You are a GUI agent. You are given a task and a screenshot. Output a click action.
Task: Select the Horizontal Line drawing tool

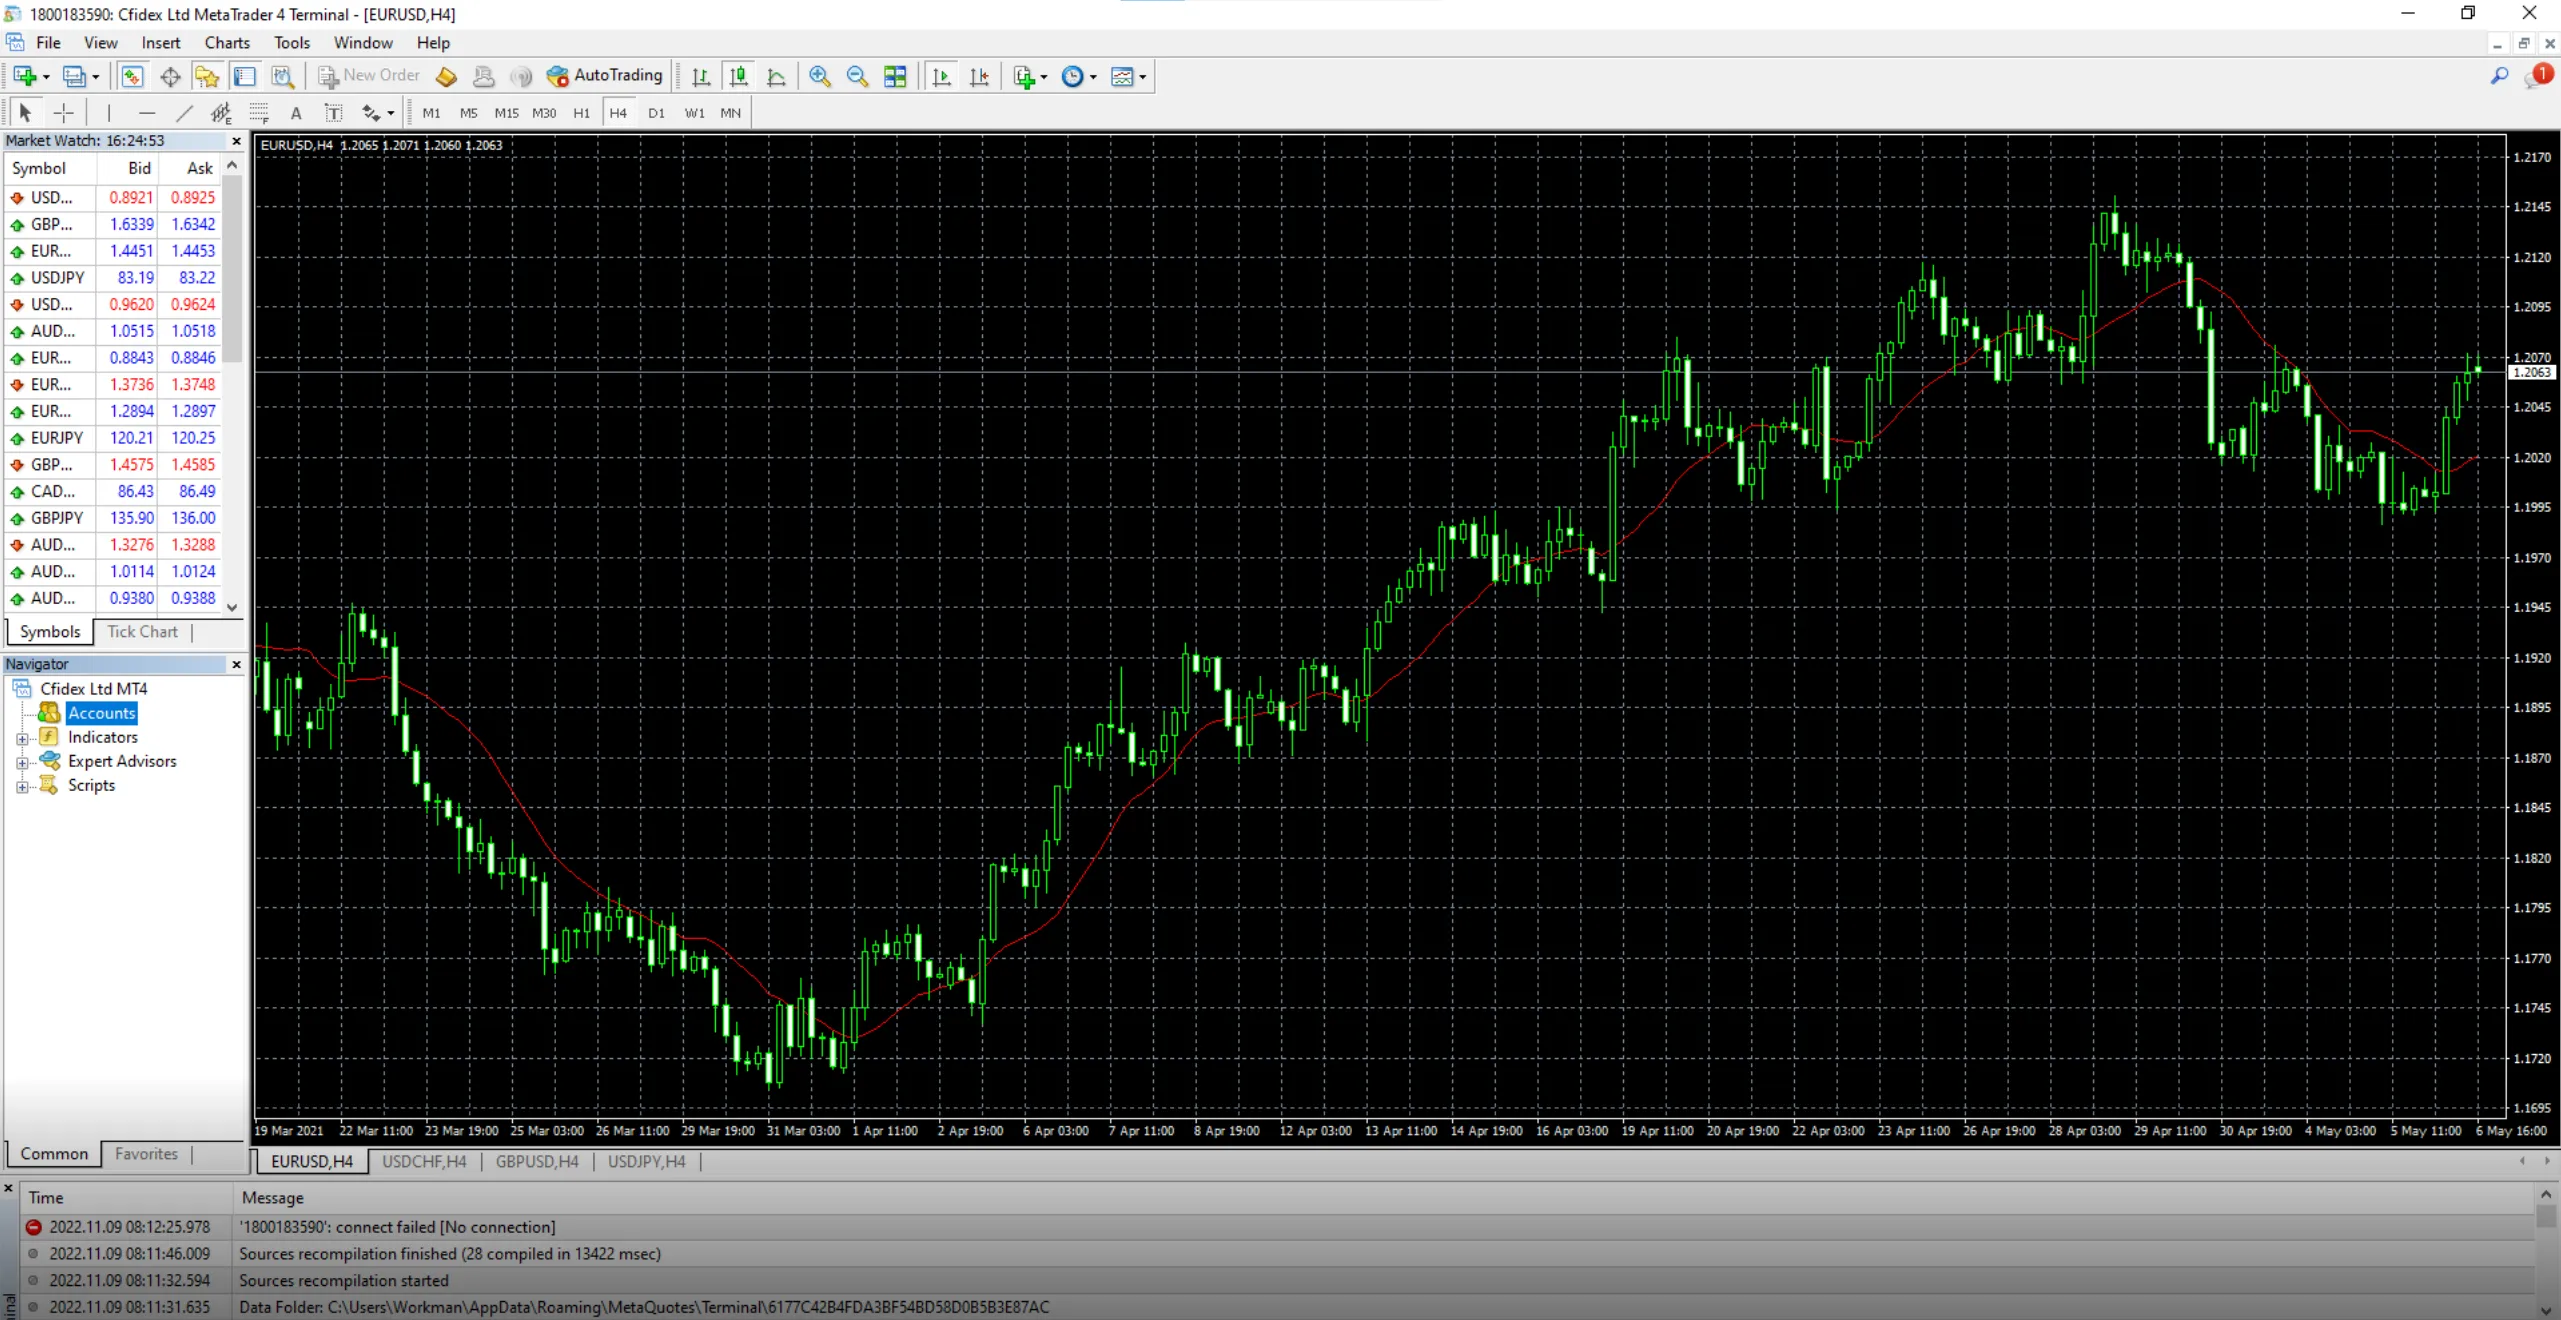[x=147, y=113]
